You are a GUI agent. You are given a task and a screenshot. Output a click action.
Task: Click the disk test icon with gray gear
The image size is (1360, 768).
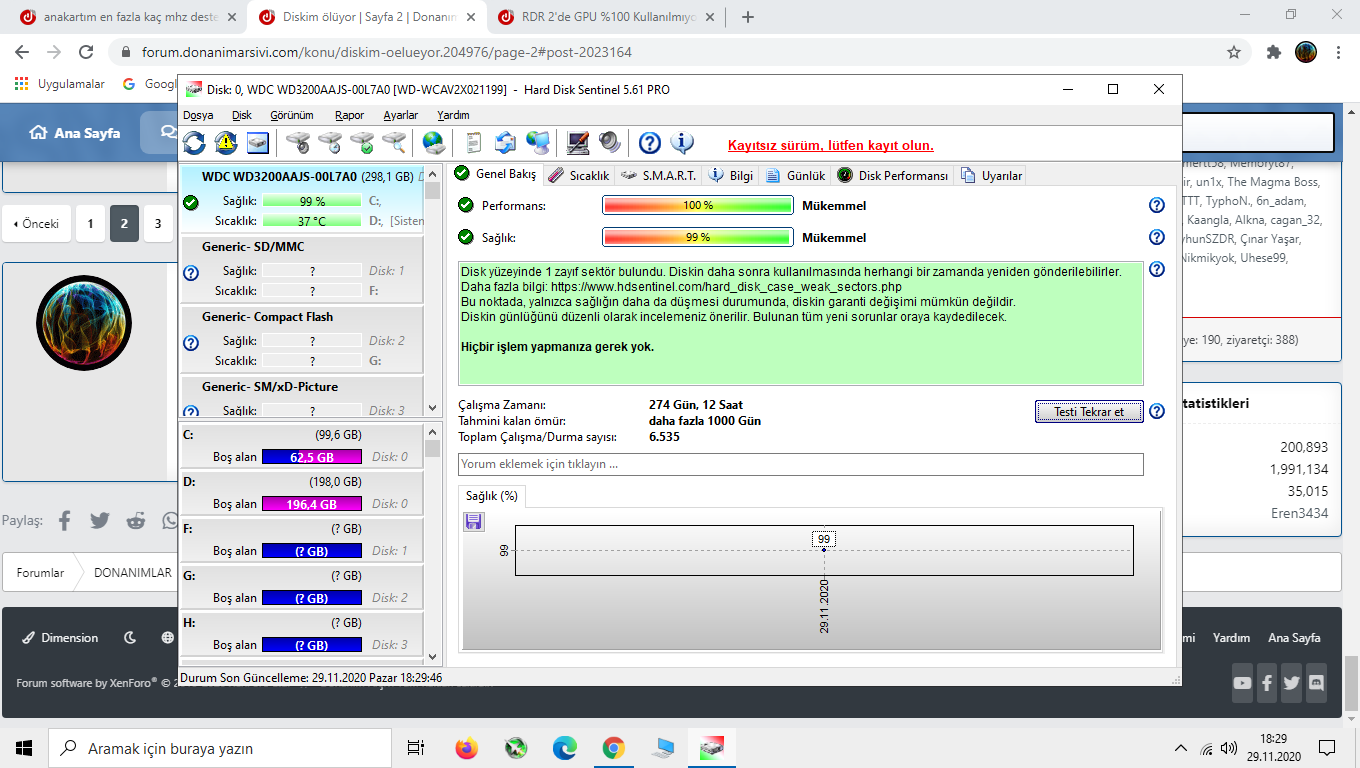point(298,143)
